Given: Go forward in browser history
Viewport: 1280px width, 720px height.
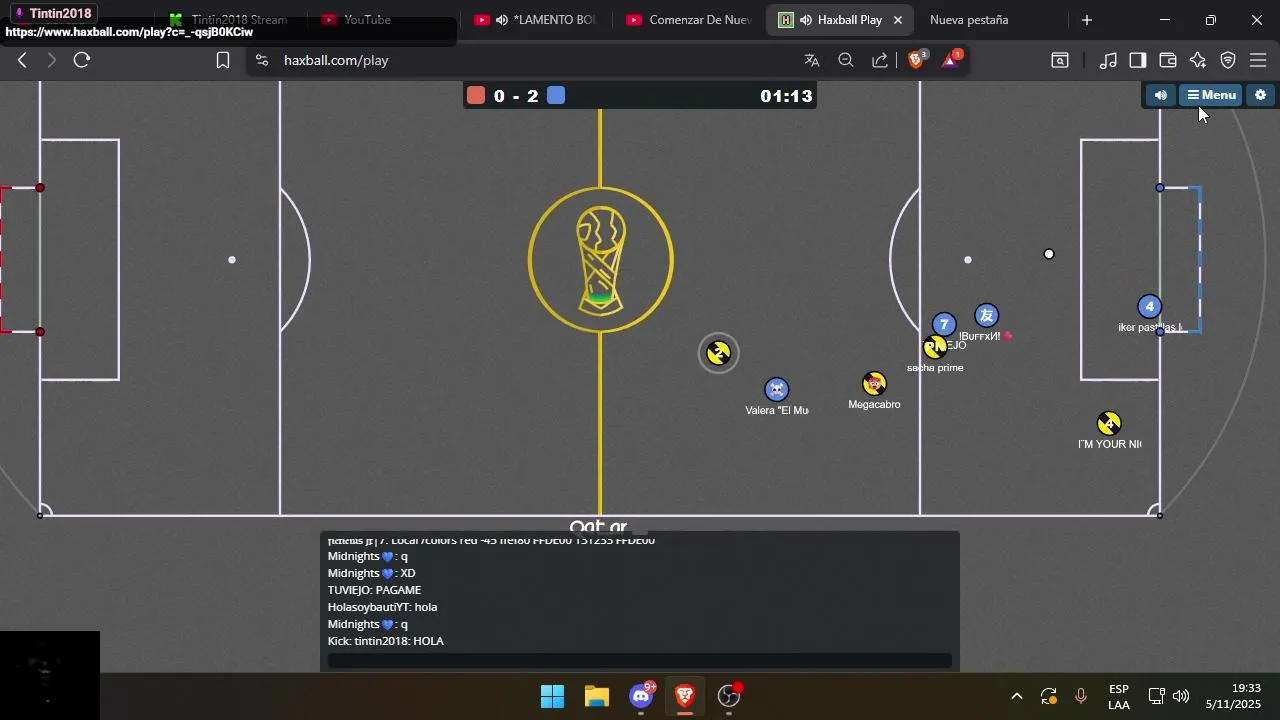Looking at the screenshot, I should tap(51, 60).
